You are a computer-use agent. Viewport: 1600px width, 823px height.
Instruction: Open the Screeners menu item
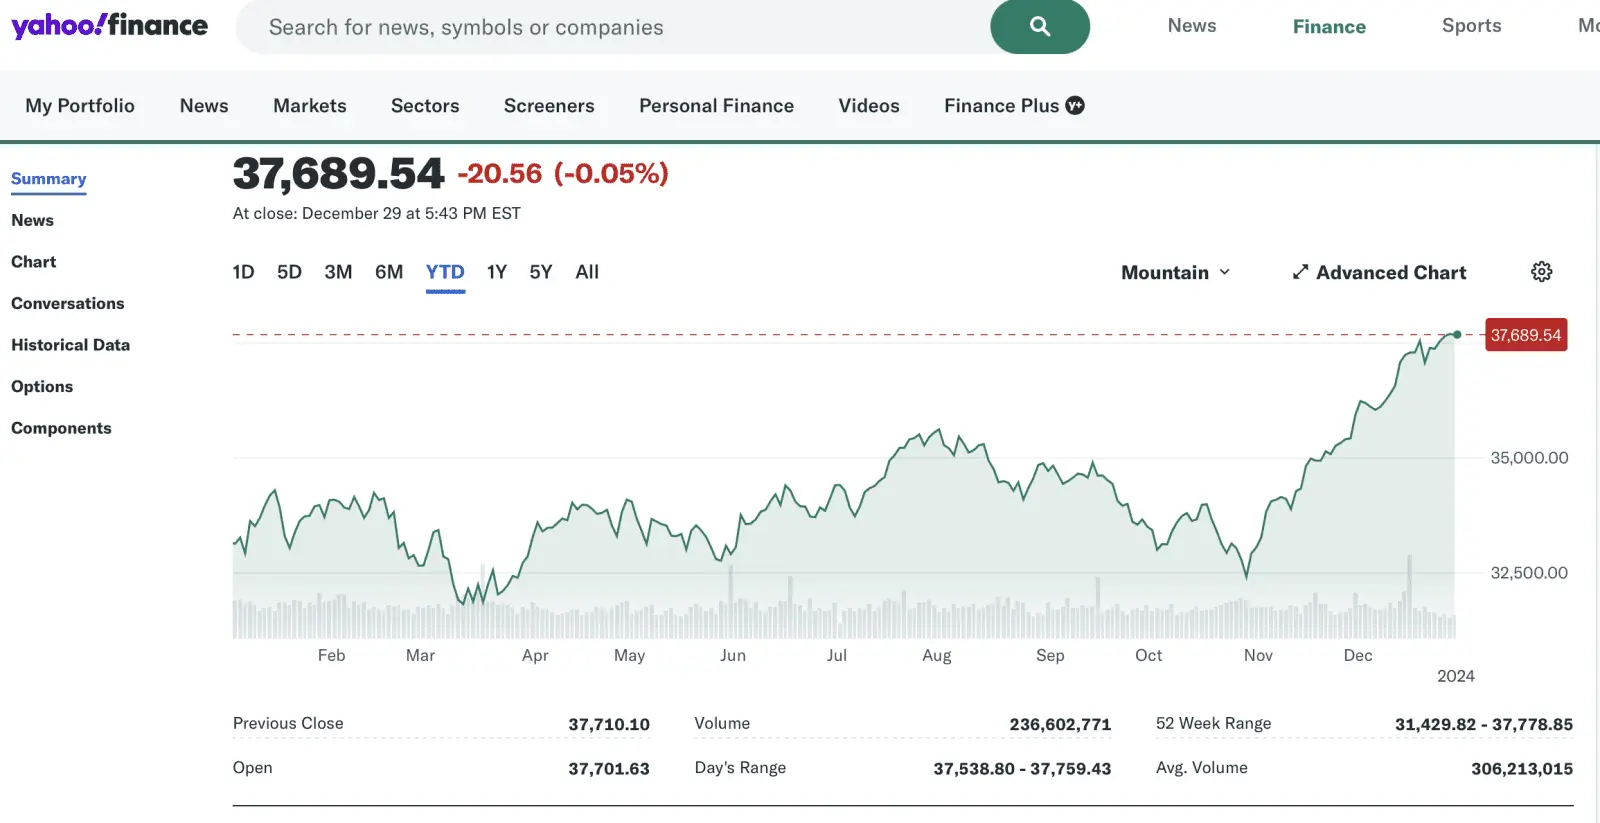tap(548, 106)
